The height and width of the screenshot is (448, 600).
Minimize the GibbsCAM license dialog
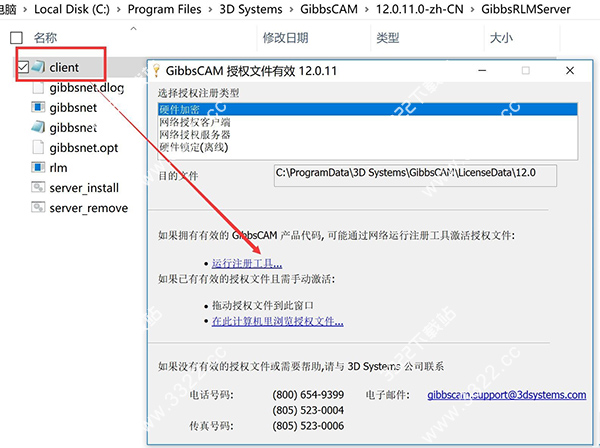point(482,71)
